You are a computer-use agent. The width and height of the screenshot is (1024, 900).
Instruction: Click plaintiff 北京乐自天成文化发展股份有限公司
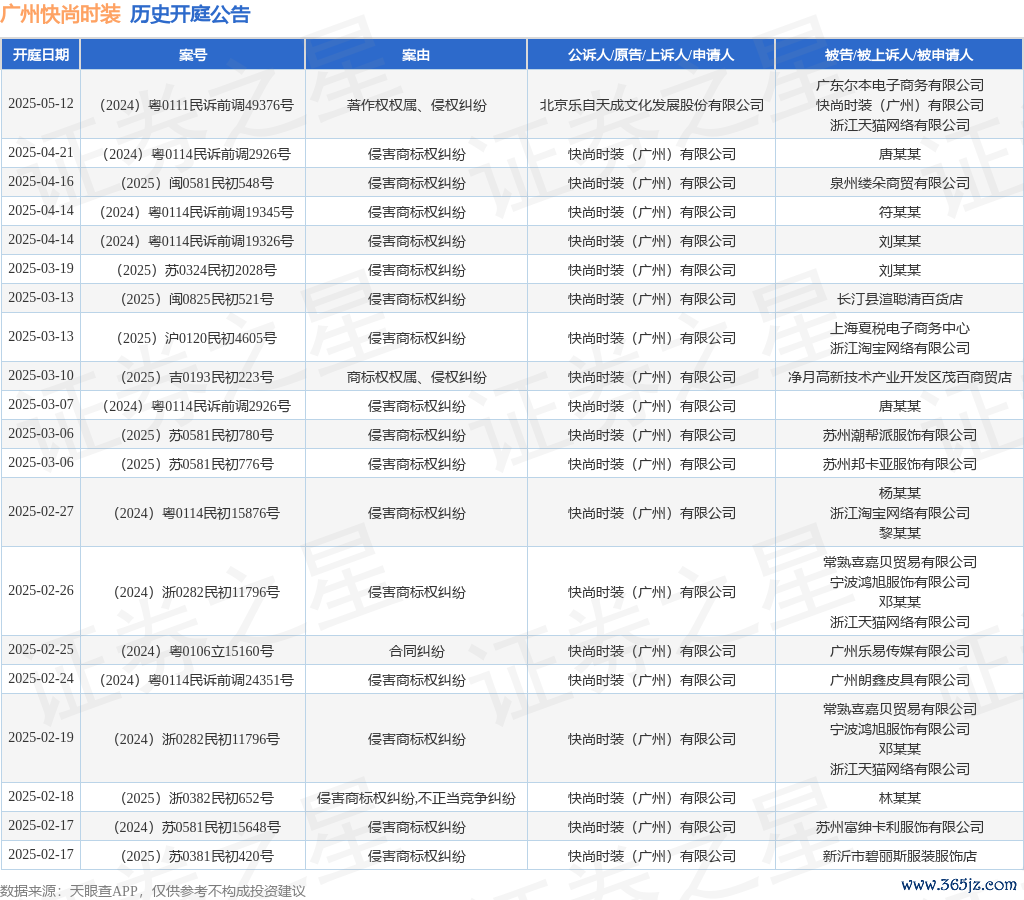pos(651,105)
